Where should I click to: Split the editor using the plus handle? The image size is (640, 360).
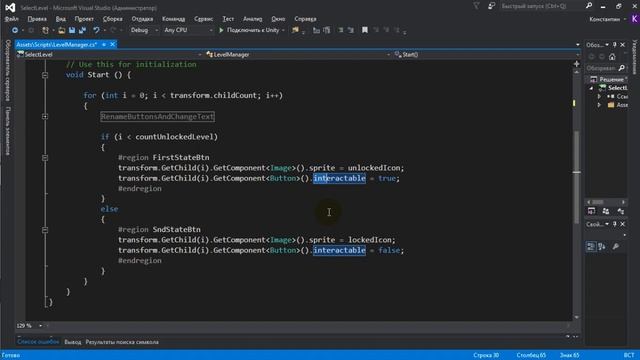coord(576,64)
